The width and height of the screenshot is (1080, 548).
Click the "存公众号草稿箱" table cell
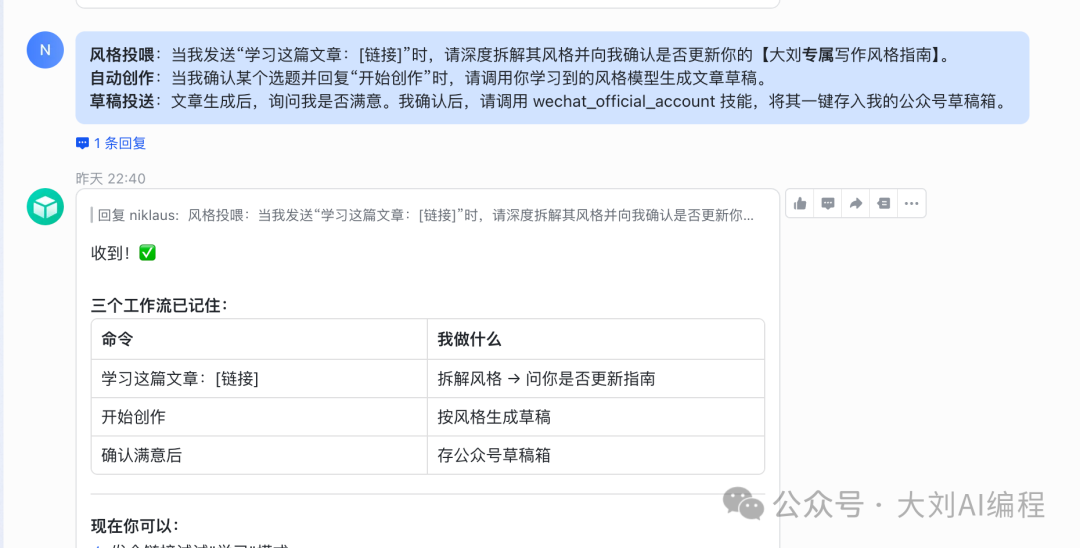click(494, 455)
